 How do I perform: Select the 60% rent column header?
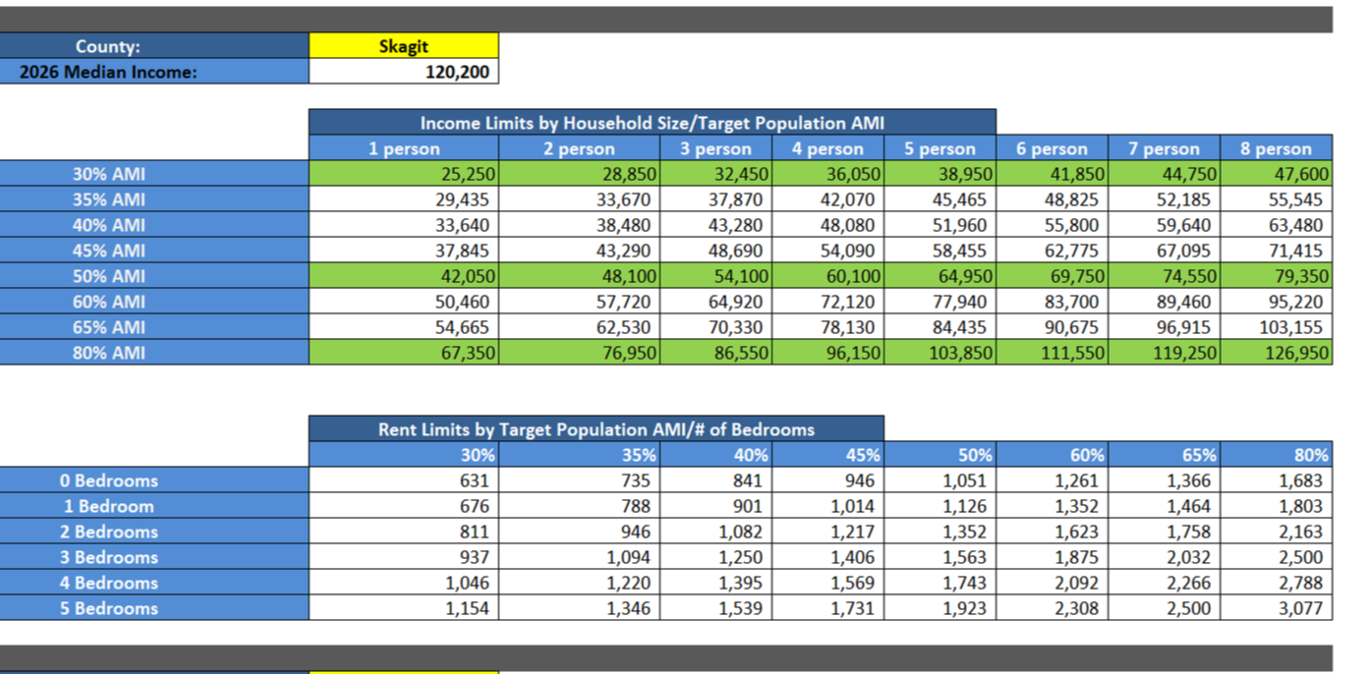coord(1051,454)
